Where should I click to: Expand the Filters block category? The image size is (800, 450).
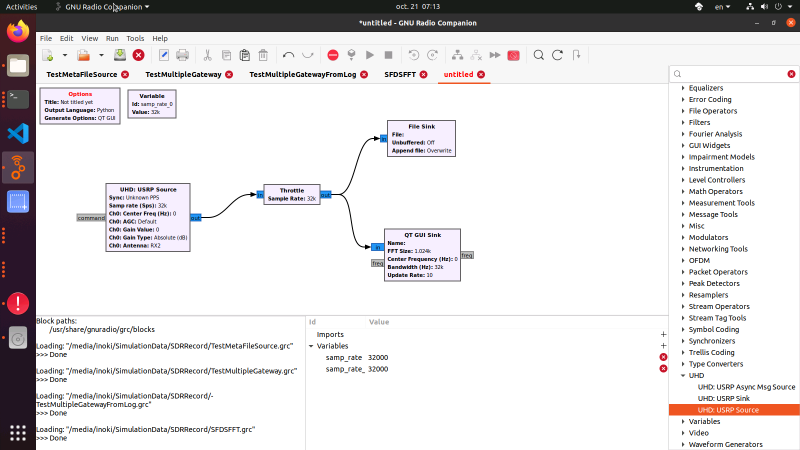[x=683, y=122]
